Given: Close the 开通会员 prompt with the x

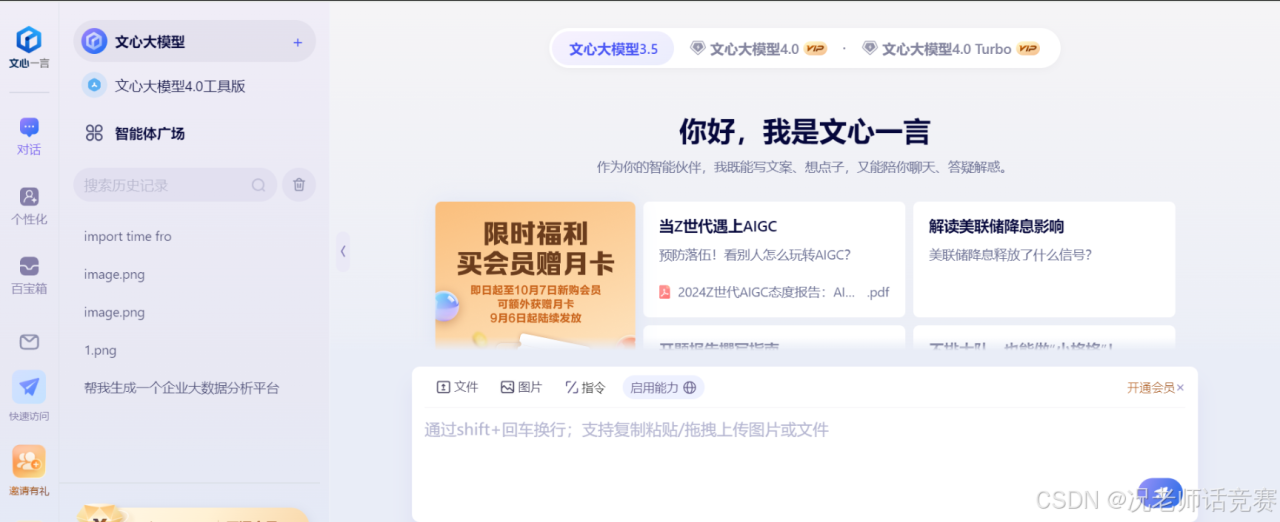Looking at the screenshot, I should click(1180, 388).
